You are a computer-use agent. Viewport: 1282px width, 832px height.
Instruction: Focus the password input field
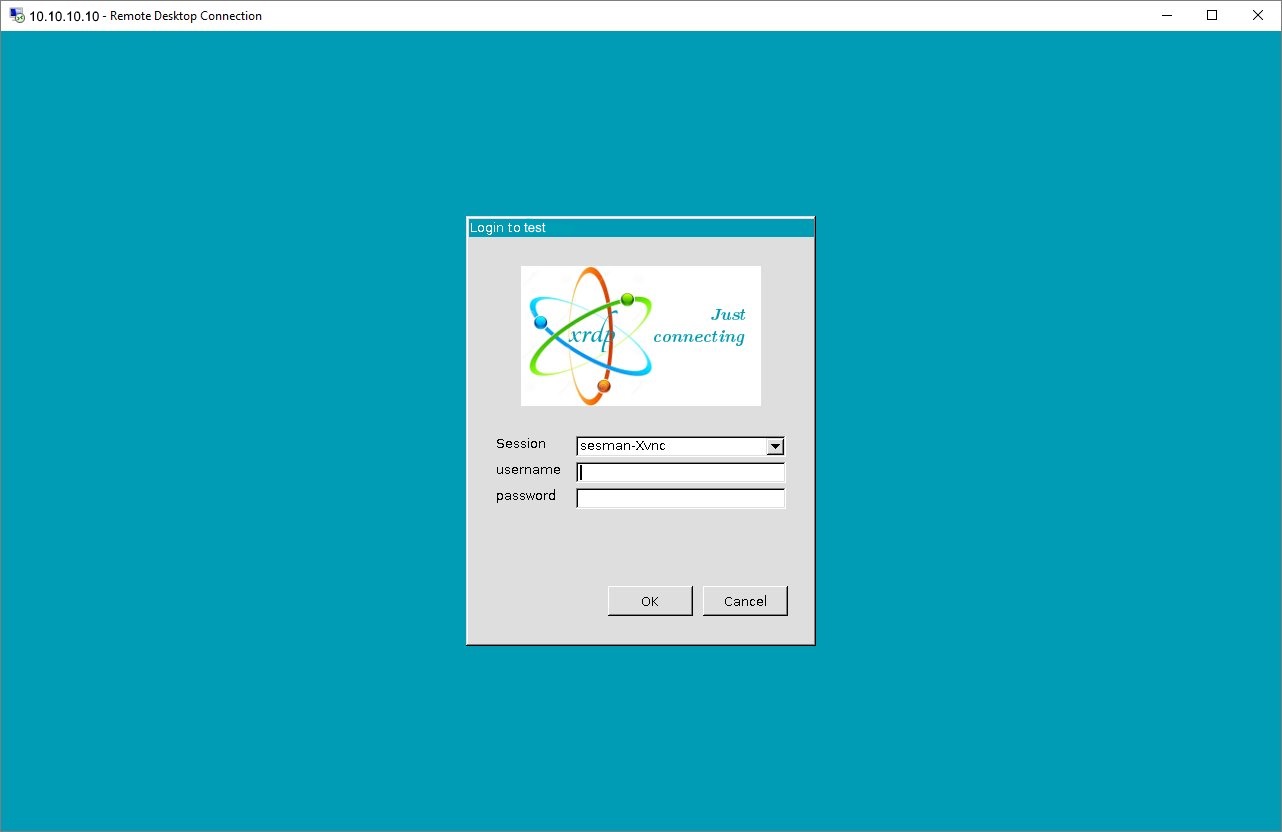680,498
